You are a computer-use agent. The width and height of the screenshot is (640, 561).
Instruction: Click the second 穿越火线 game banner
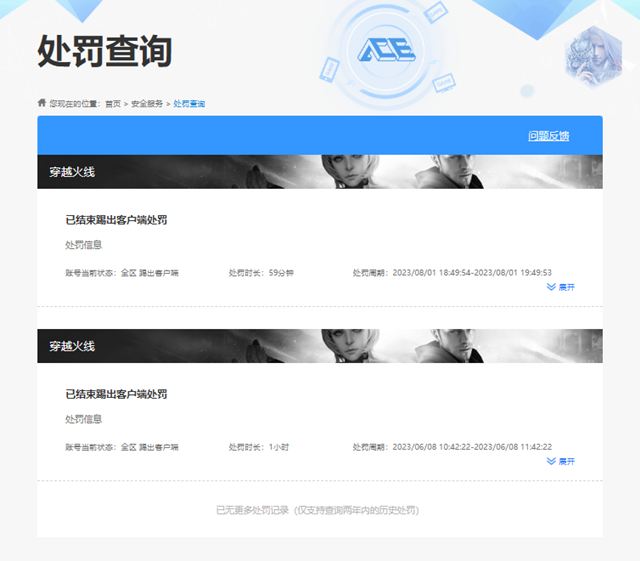320,346
